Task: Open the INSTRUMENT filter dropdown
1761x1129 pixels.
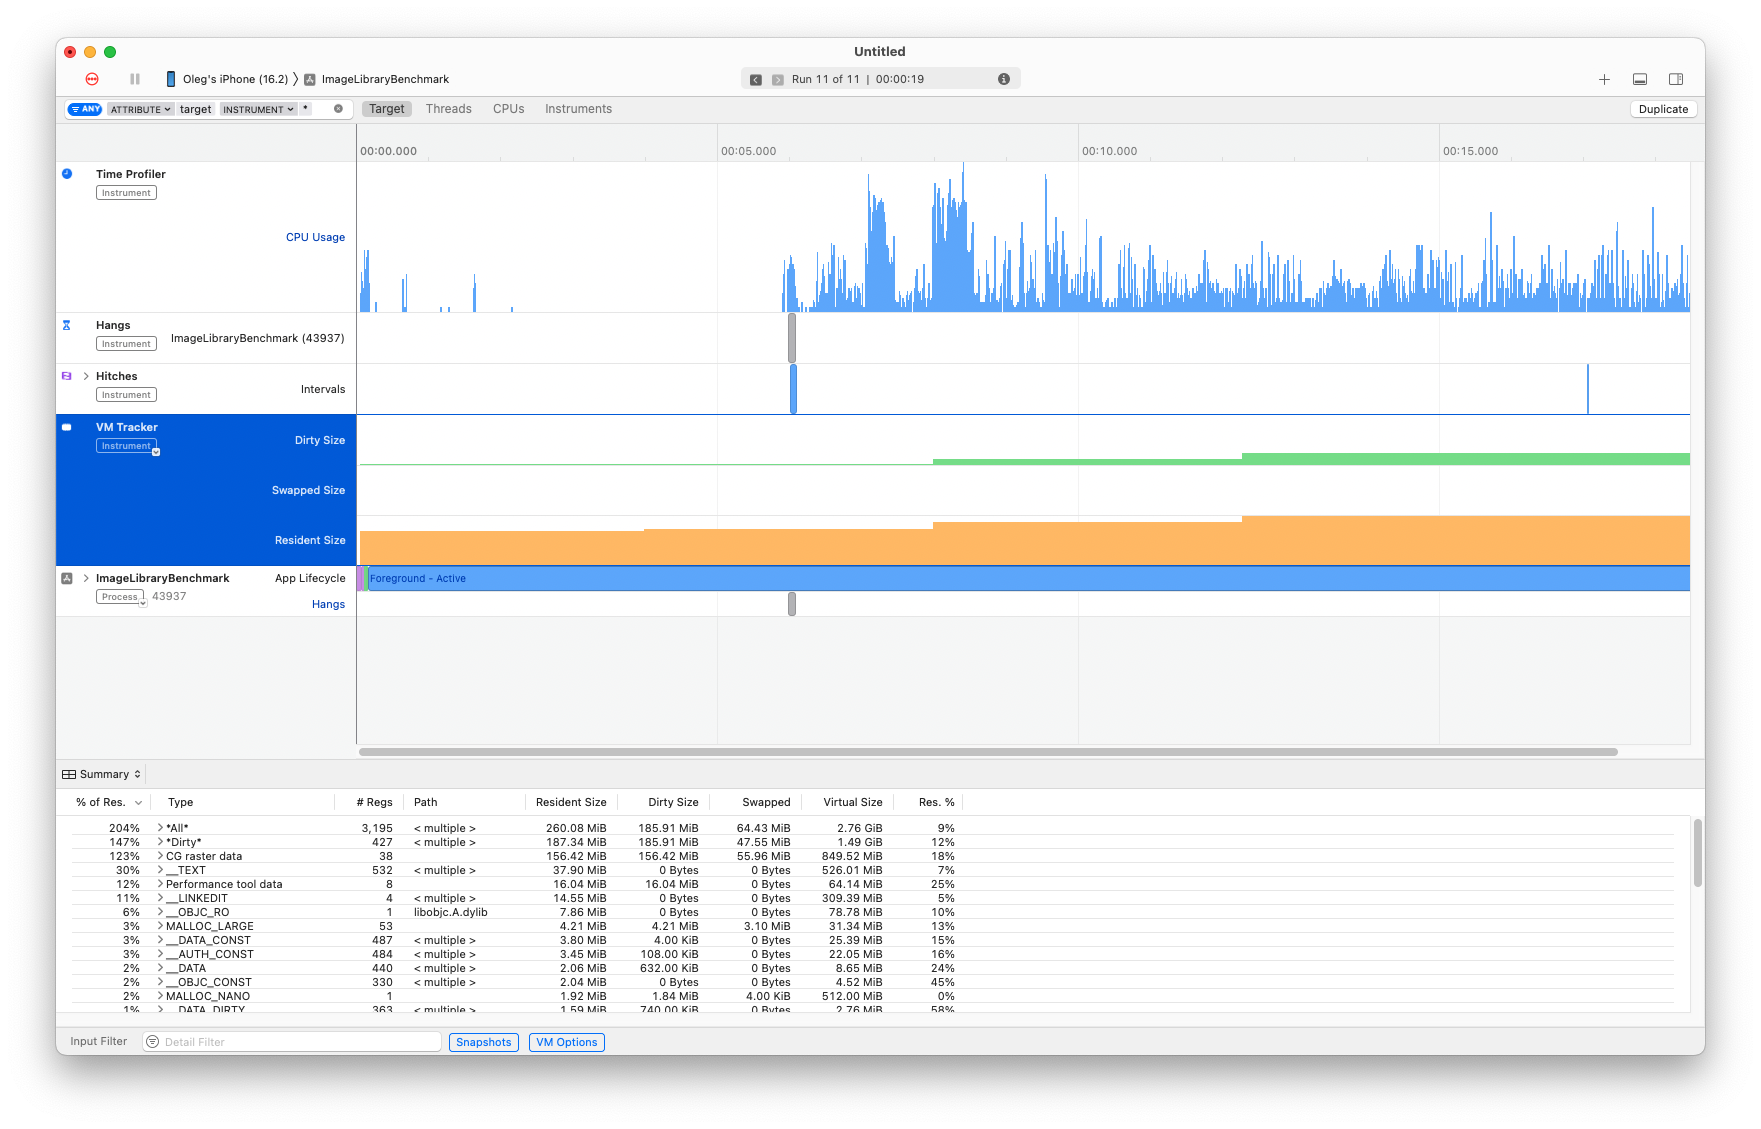Action: pos(258,109)
